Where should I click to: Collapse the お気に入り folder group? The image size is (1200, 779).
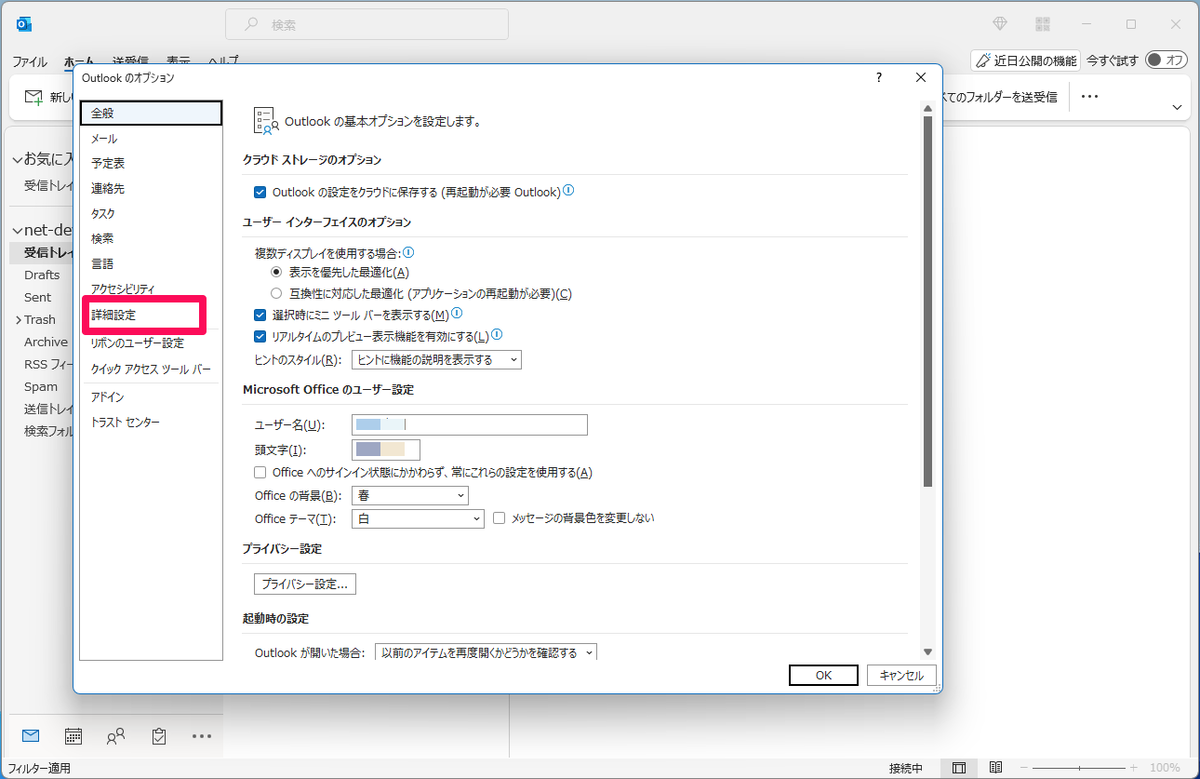coord(18,159)
